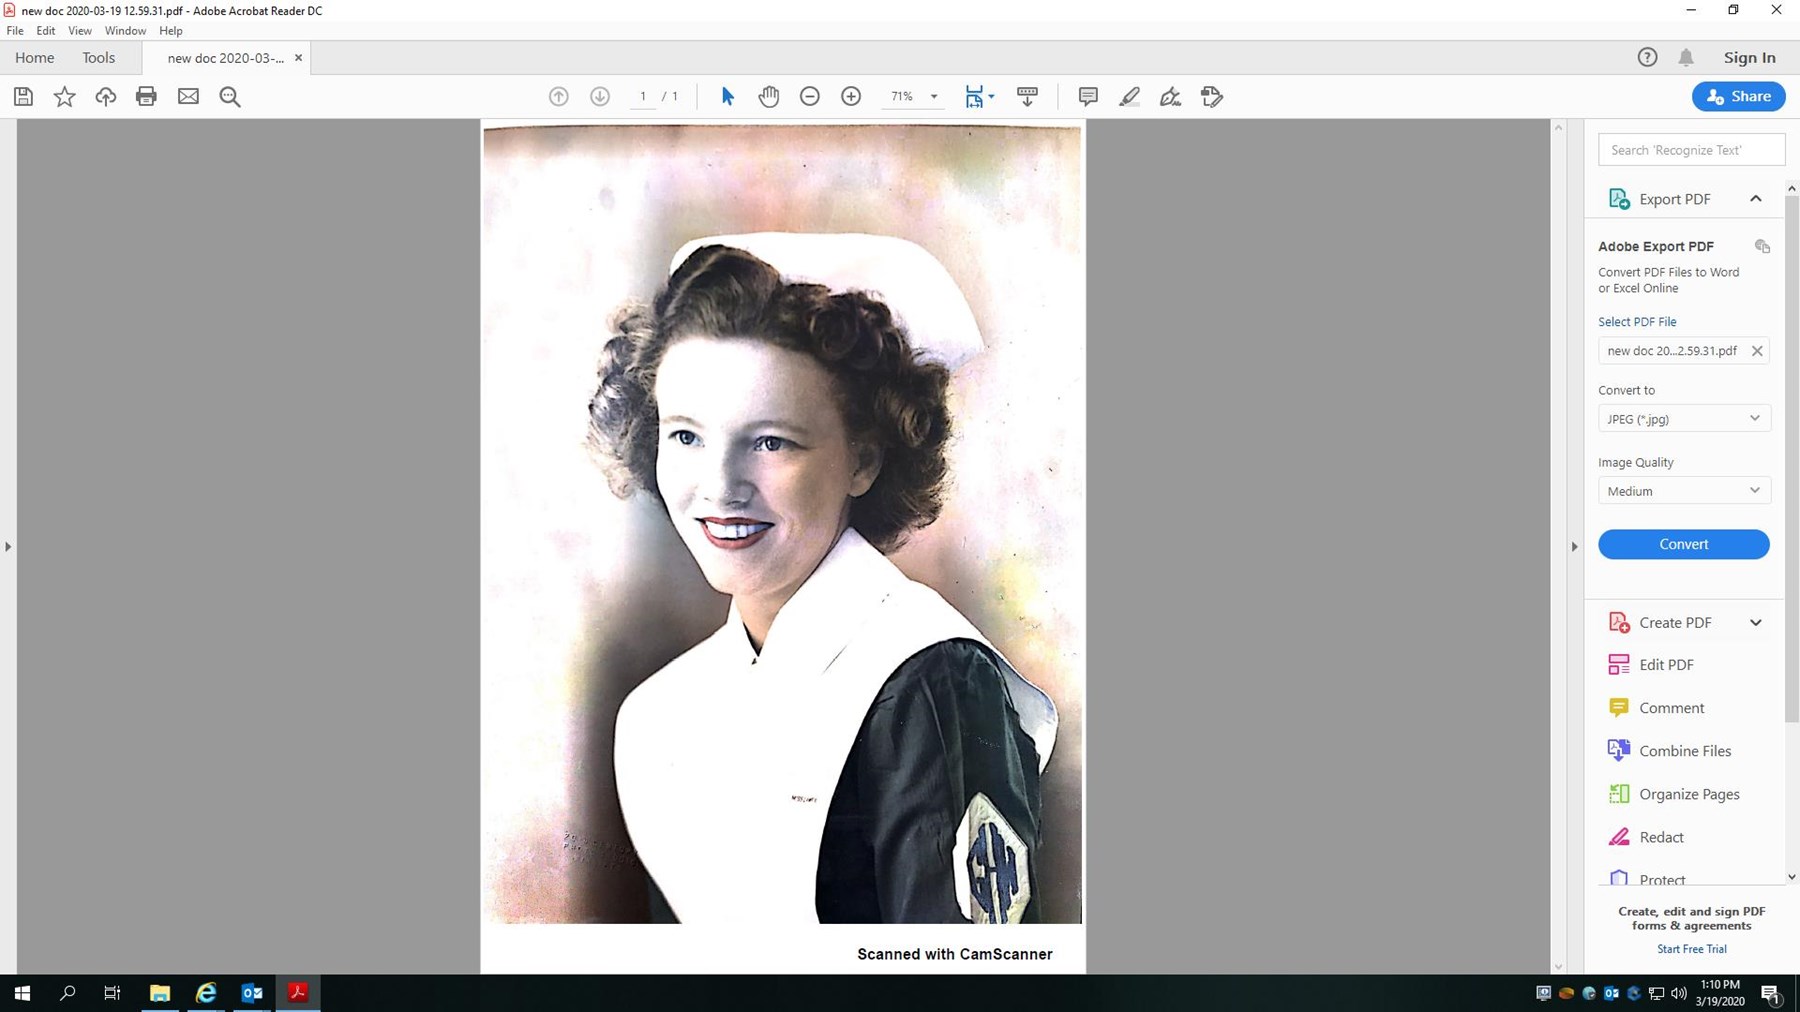Collapse the Export PDF section
Screen dimensions: 1800x1012
(x=1755, y=199)
